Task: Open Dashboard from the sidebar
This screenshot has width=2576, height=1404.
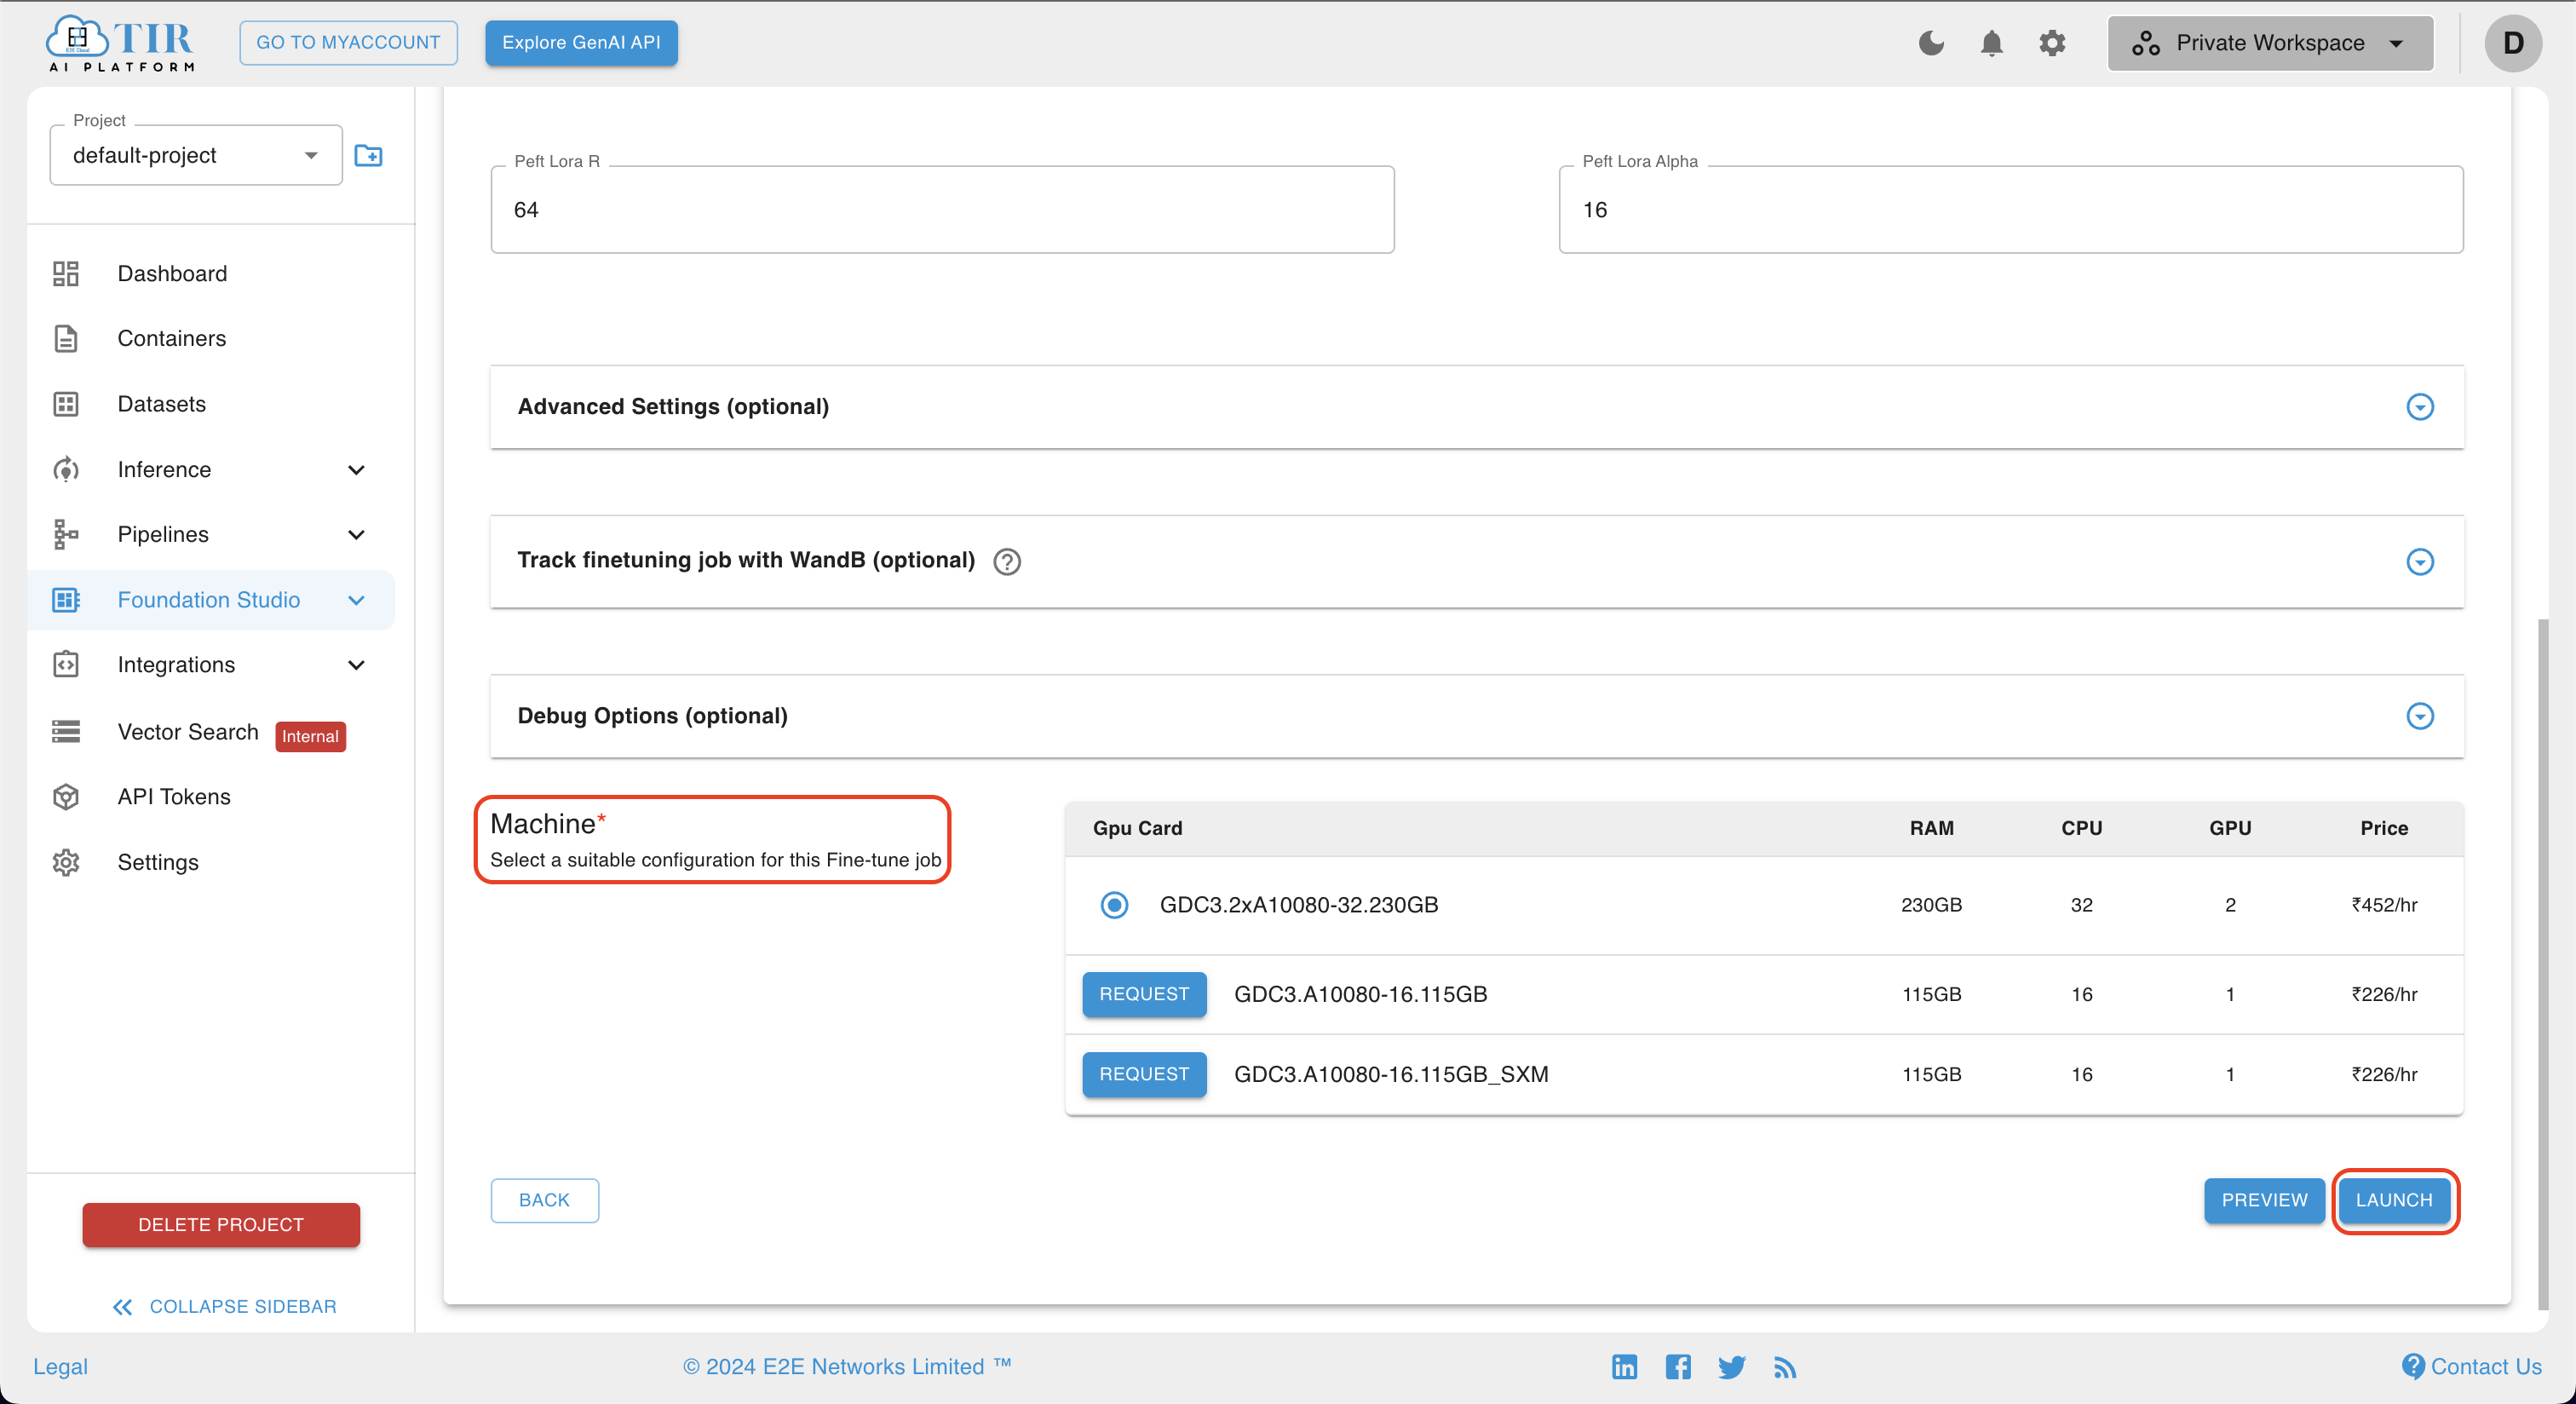Action: 172,274
